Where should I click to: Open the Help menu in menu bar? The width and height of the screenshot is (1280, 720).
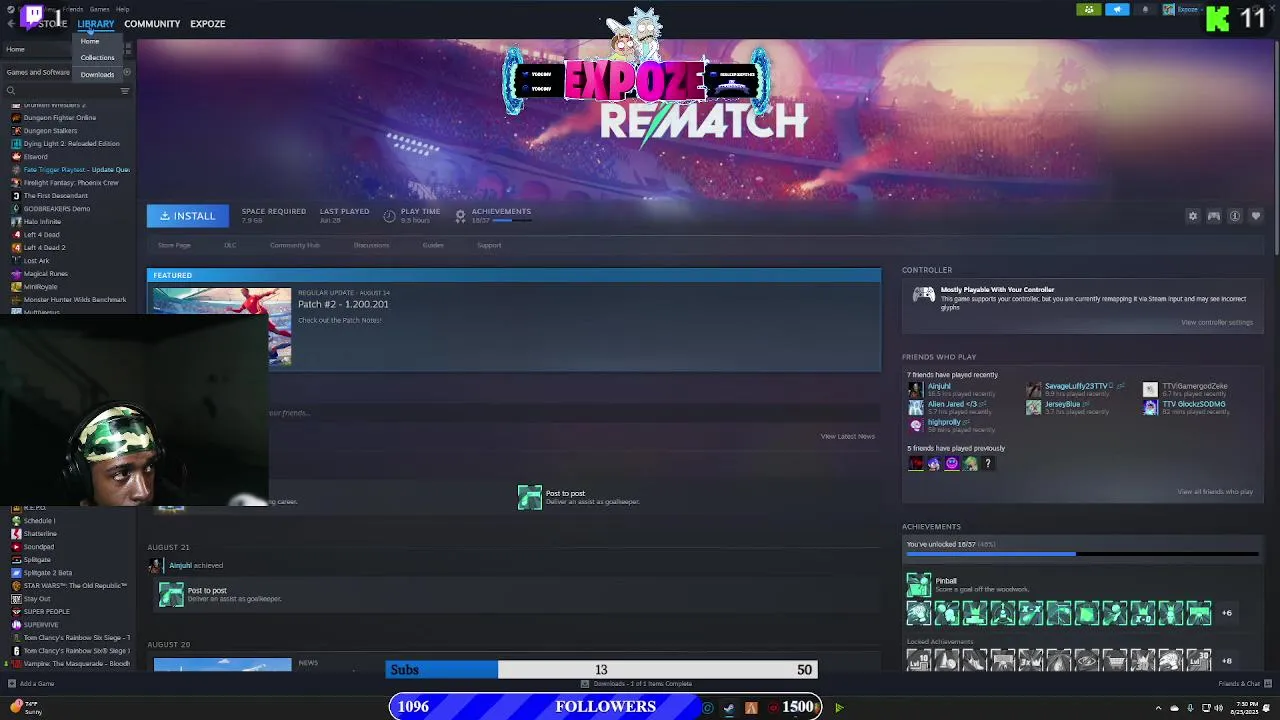(x=122, y=9)
